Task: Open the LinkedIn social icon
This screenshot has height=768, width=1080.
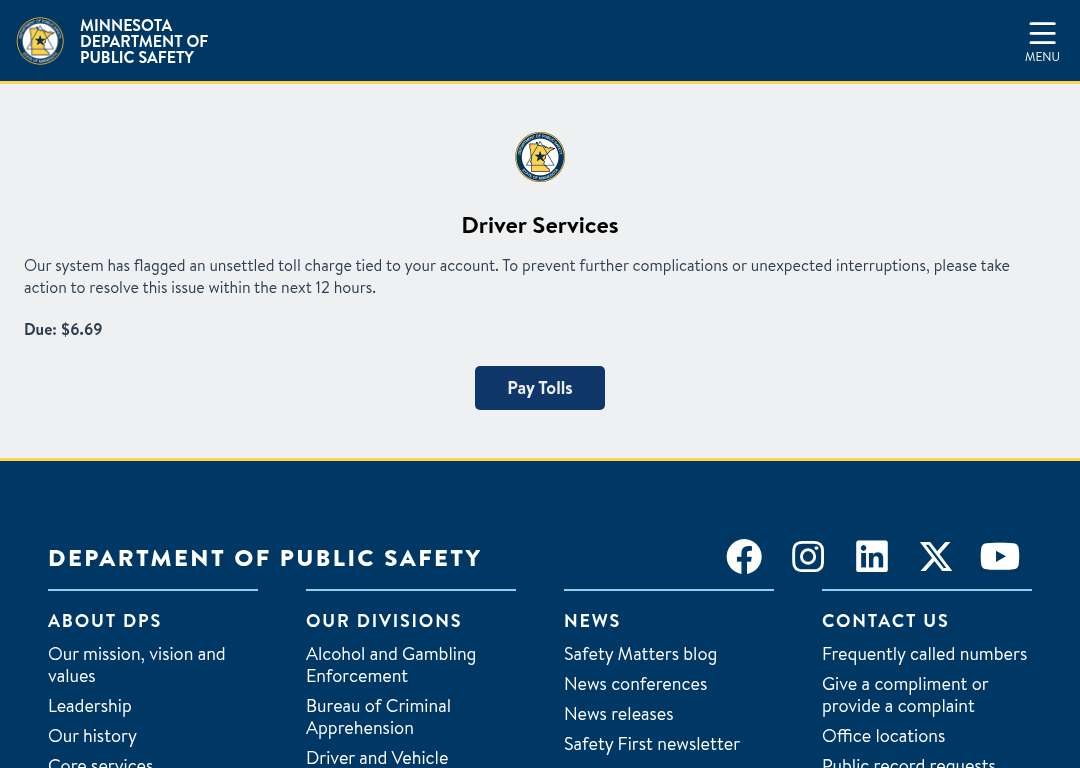Action: (x=872, y=557)
